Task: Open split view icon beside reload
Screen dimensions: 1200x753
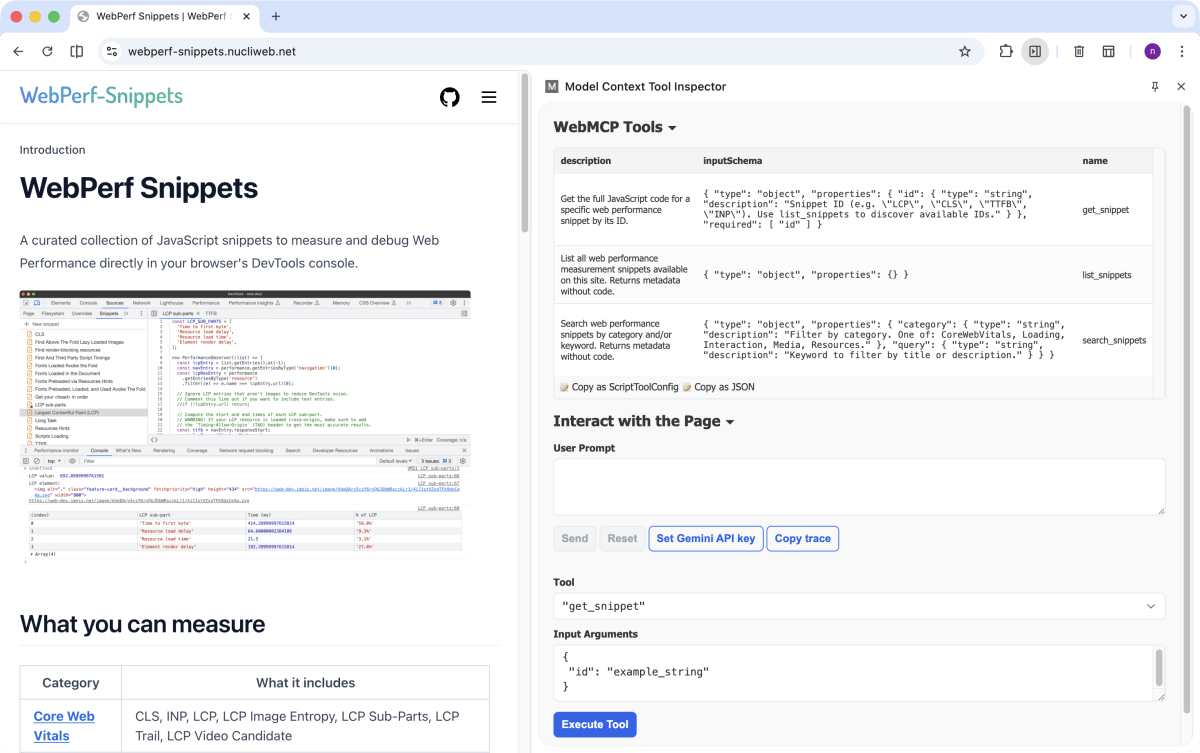Action: [77, 51]
